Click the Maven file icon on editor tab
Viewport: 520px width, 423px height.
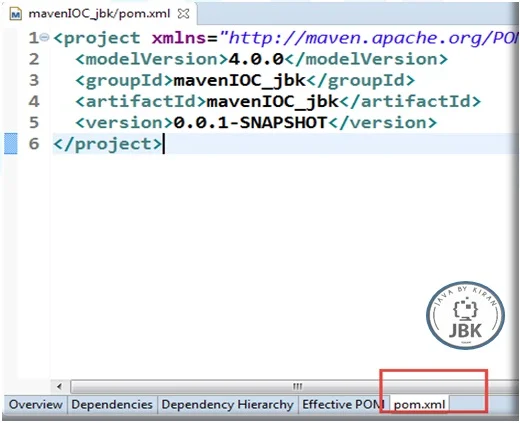[16, 14]
